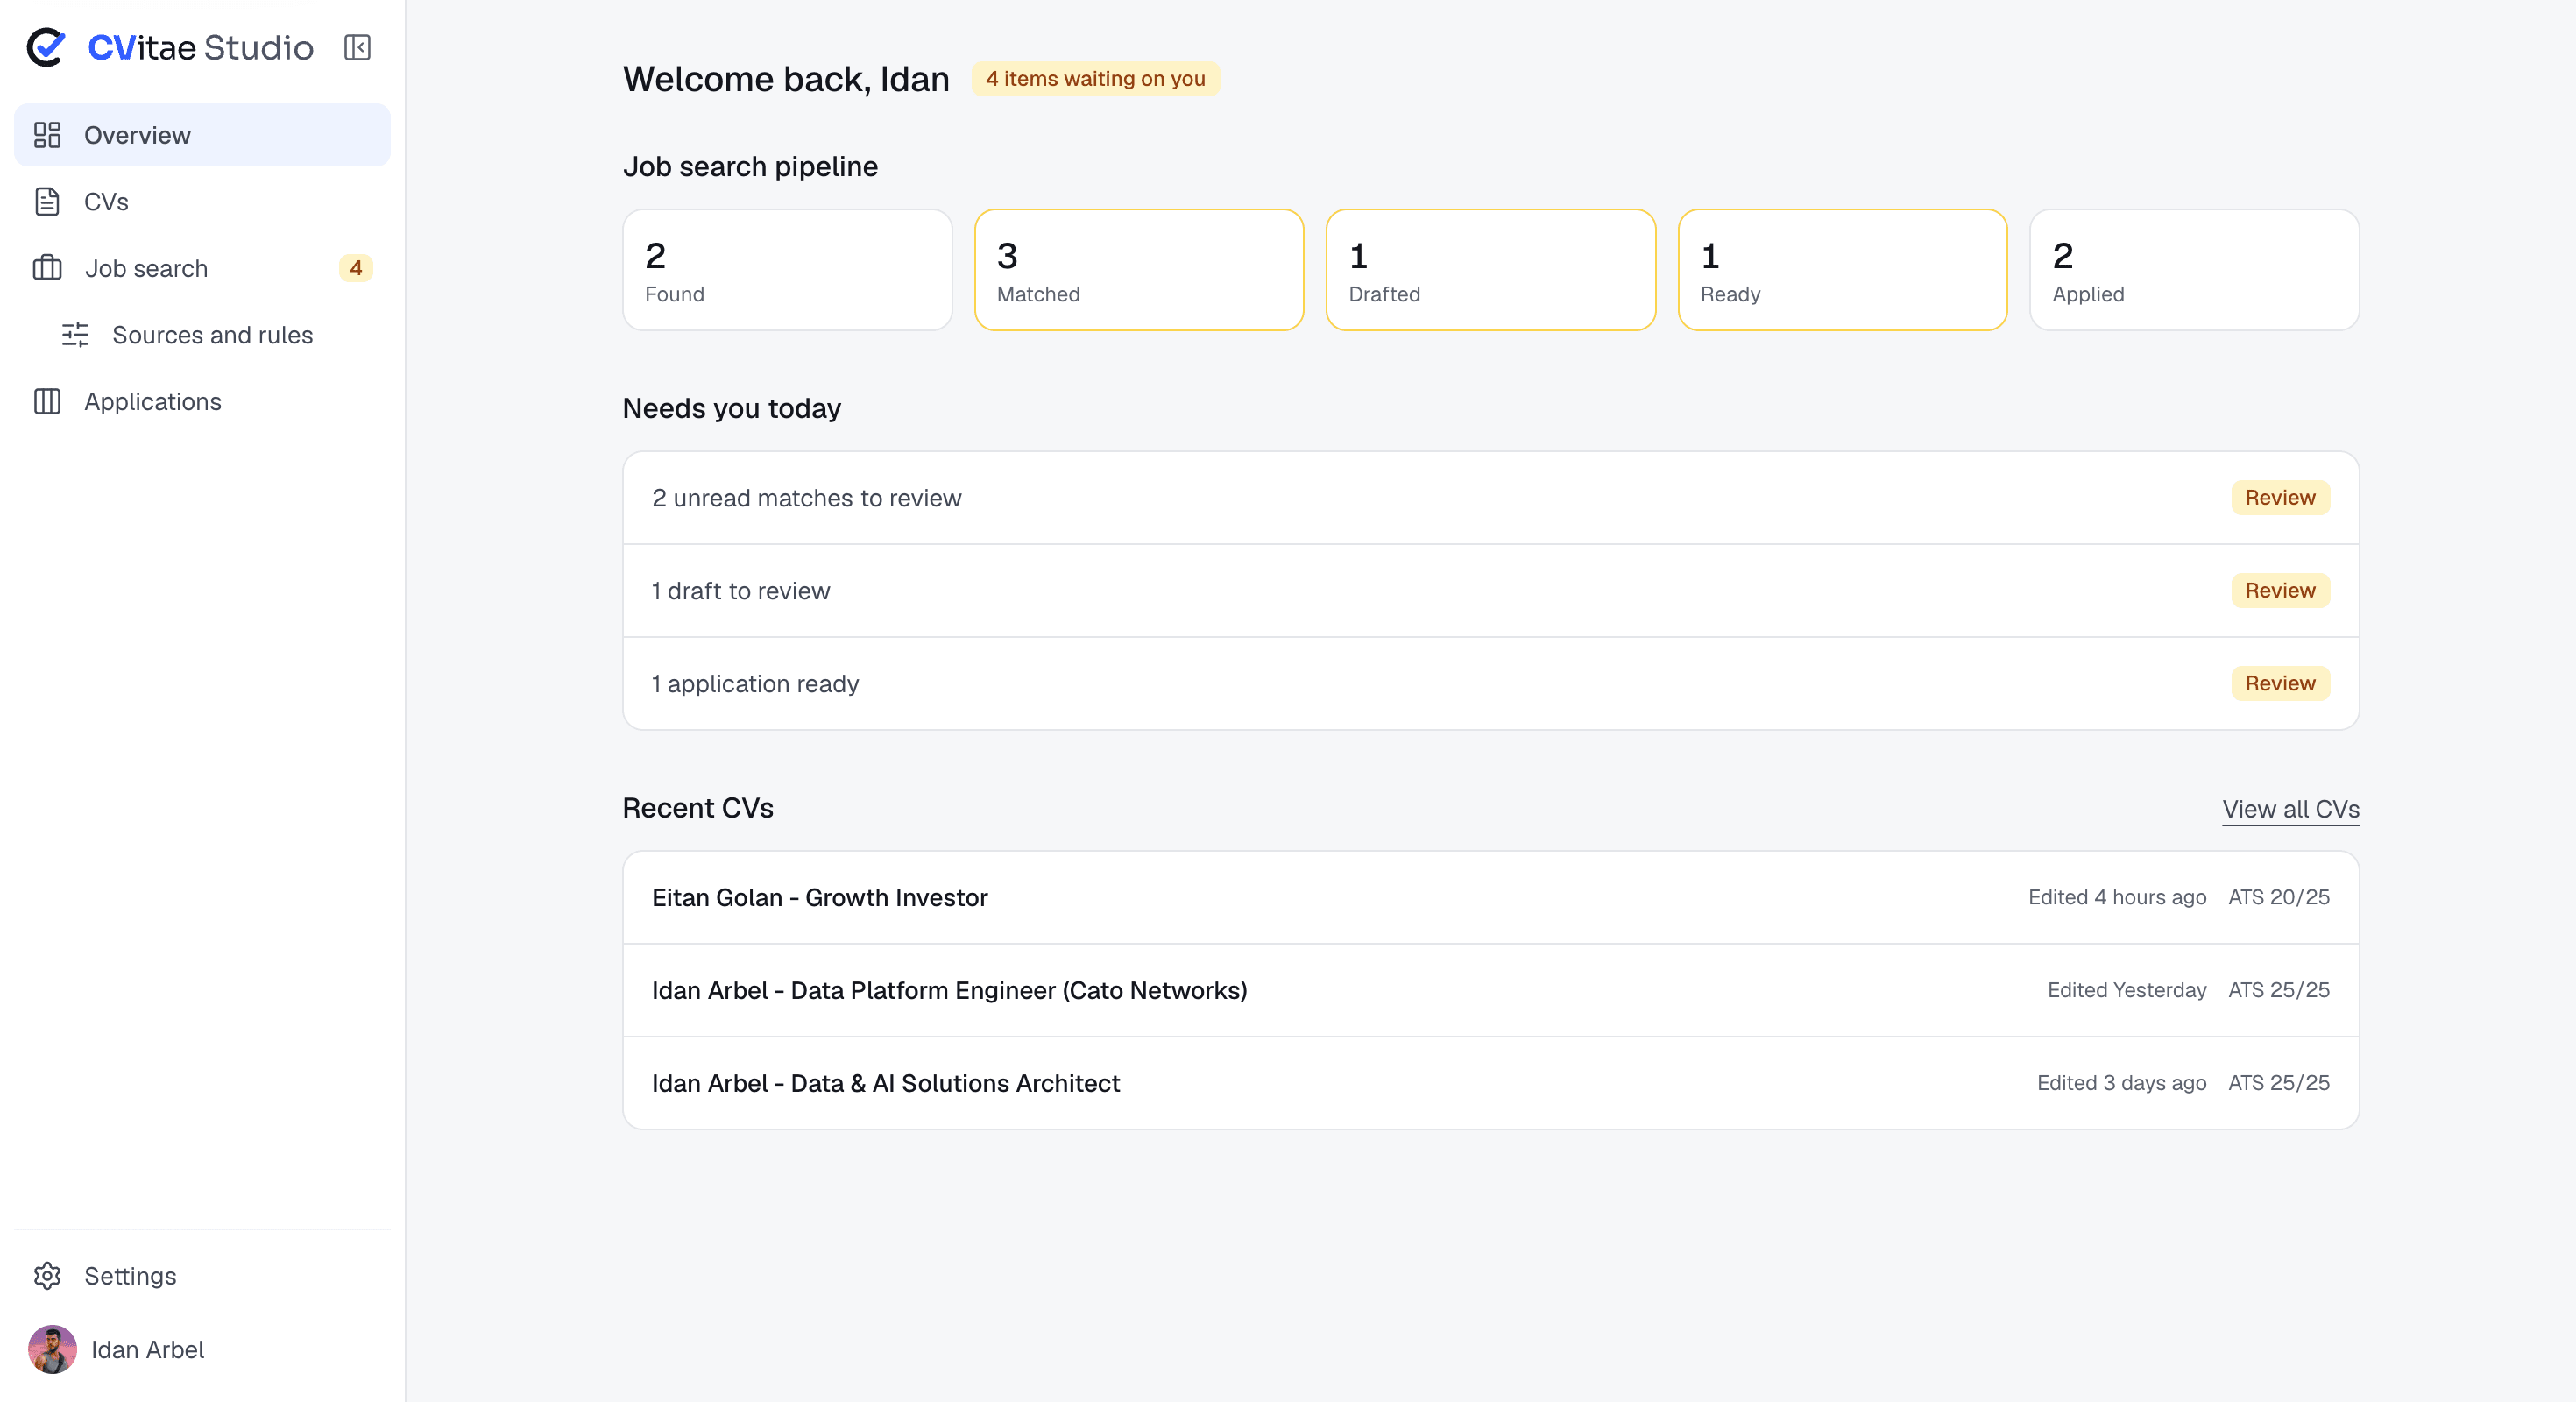Image resolution: width=2576 pixels, height=1402 pixels.
Task: Click the 1 application ready text
Action: 756,684
